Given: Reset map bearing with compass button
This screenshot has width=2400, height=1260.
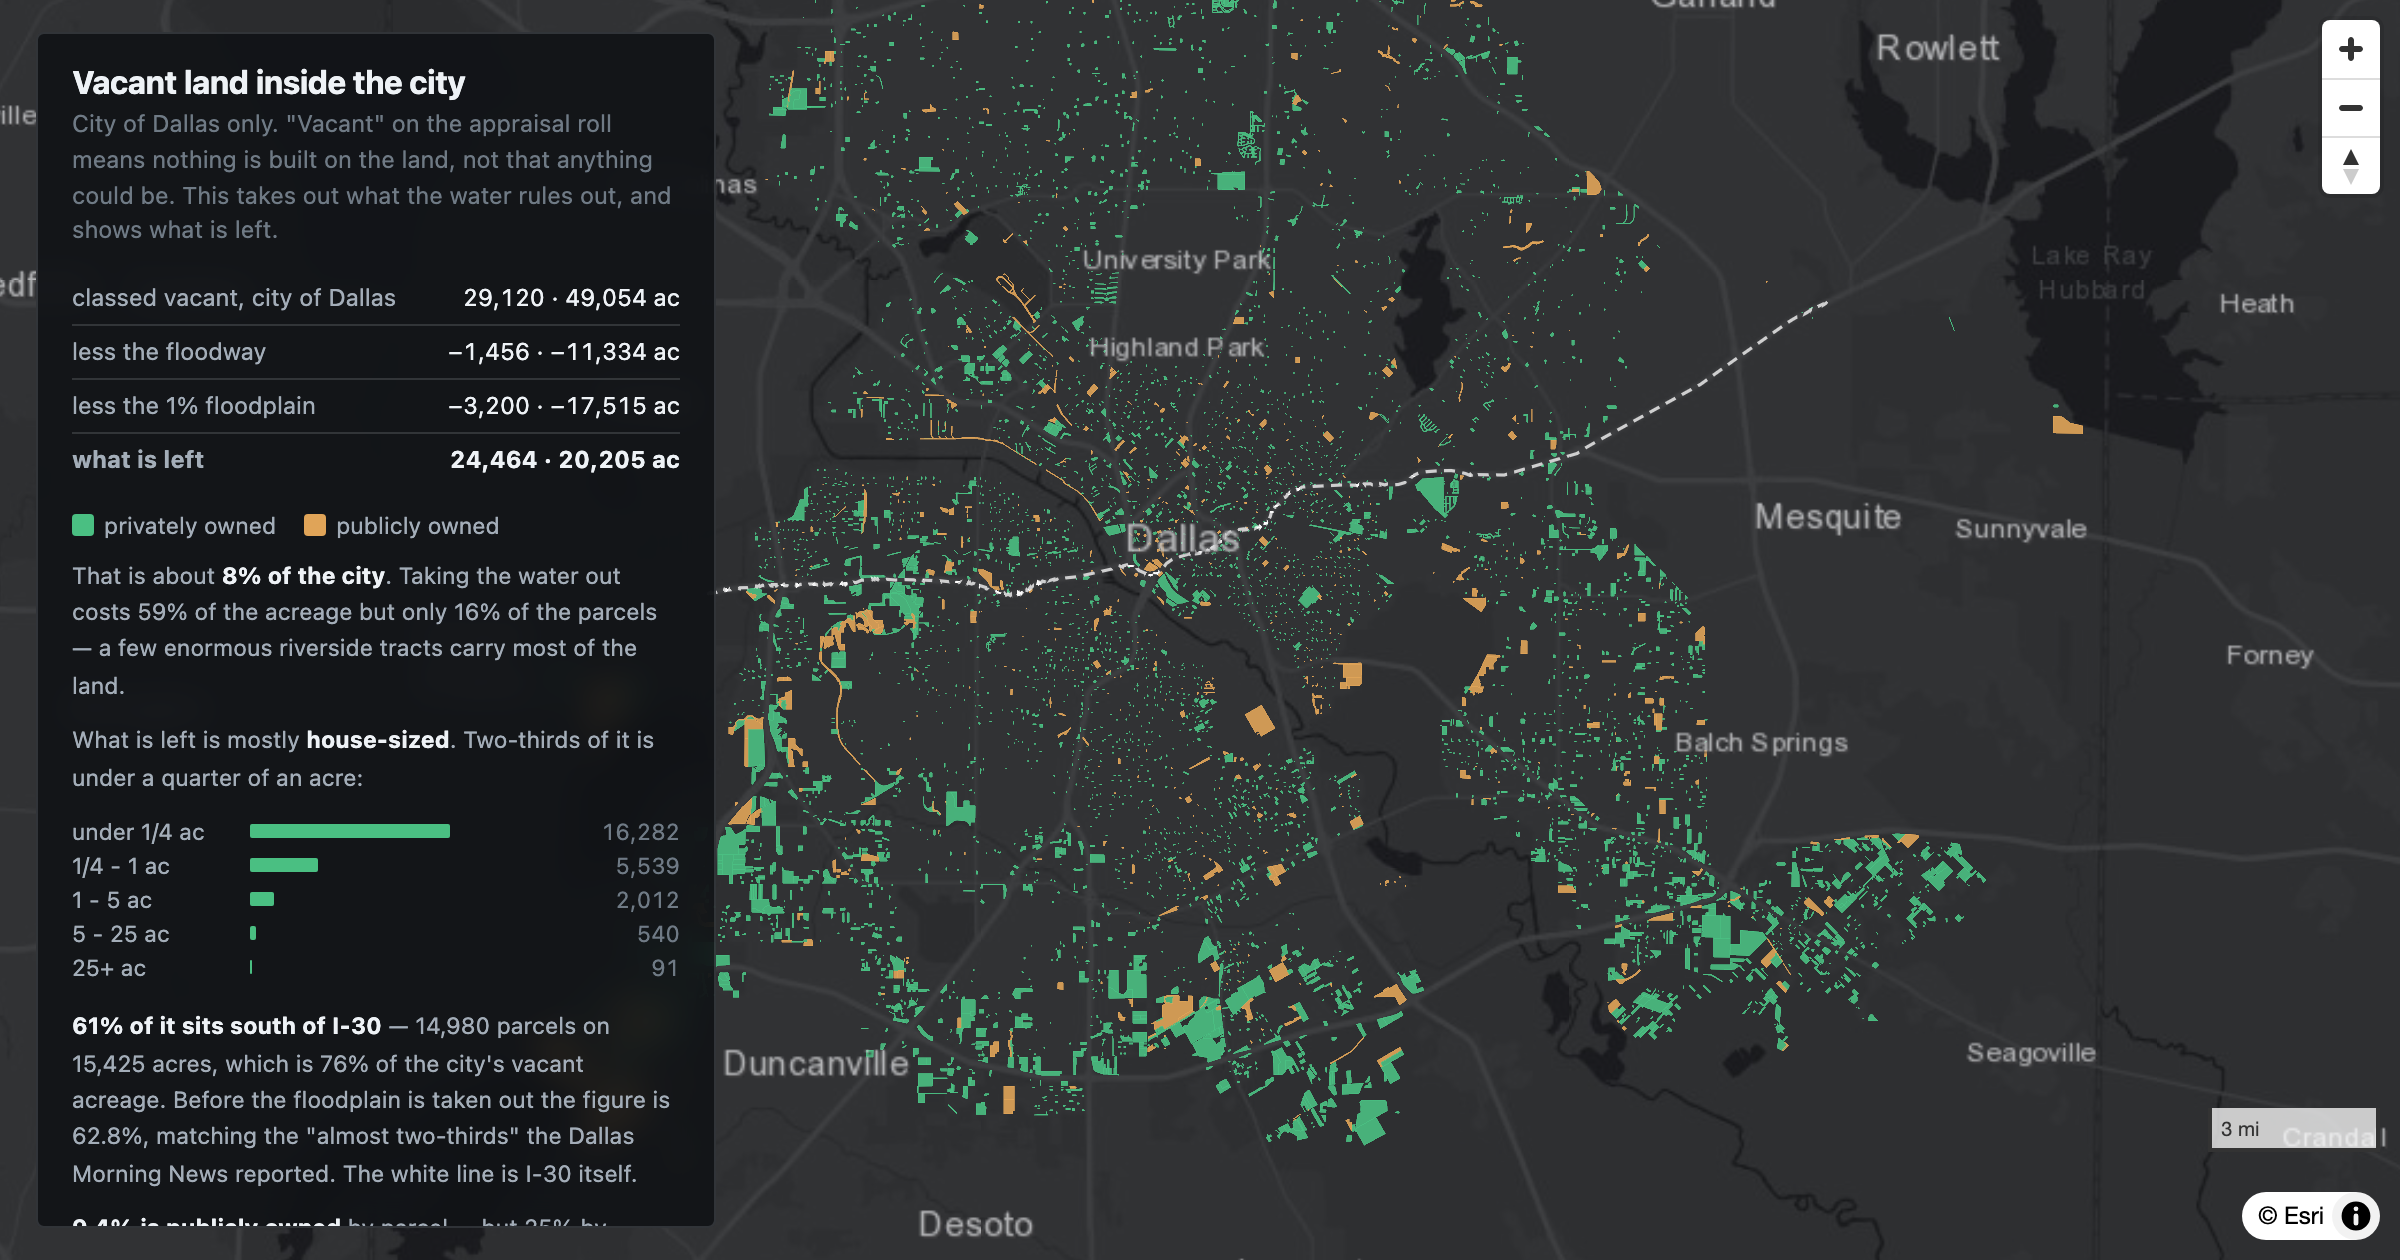Looking at the screenshot, I should (2350, 165).
